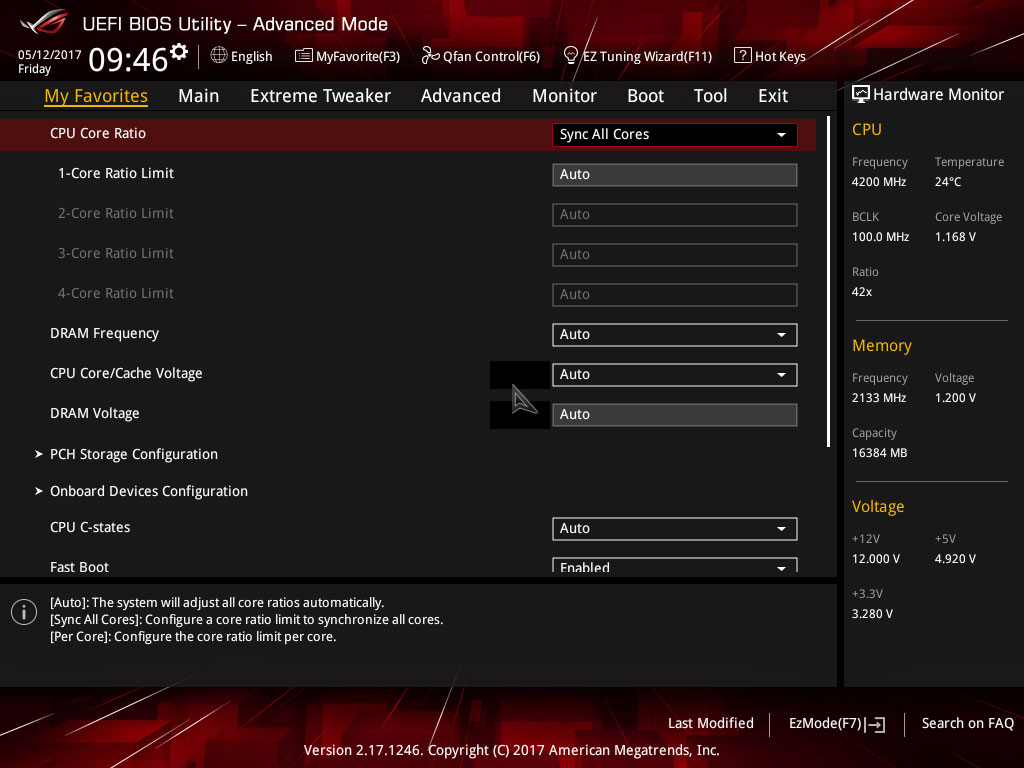
Task: Open the CPU C-states dropdown
Action: click(675, 528)
